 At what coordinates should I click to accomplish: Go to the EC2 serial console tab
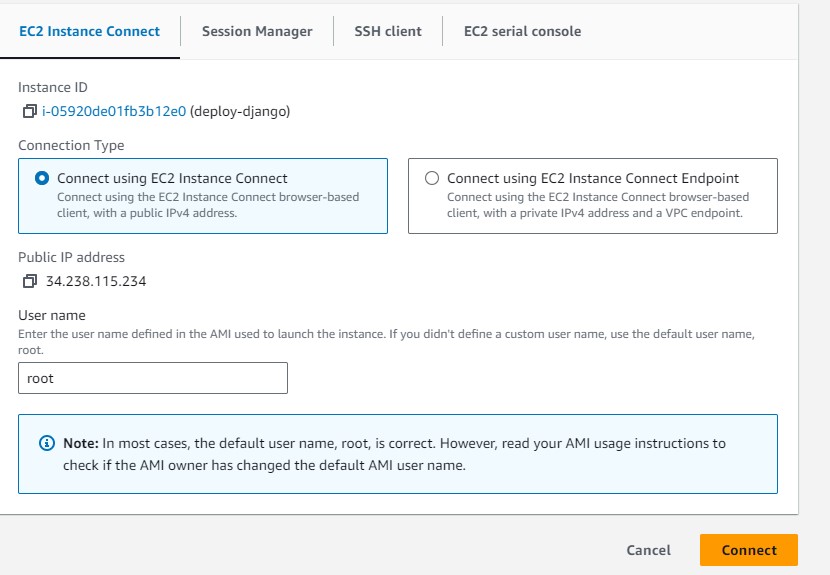pyautogui.click(x=522, y=31)
